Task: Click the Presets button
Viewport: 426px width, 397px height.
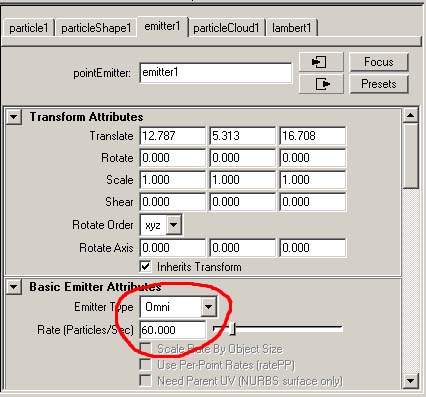Action: pyautogui.click(x=379, y=84)
